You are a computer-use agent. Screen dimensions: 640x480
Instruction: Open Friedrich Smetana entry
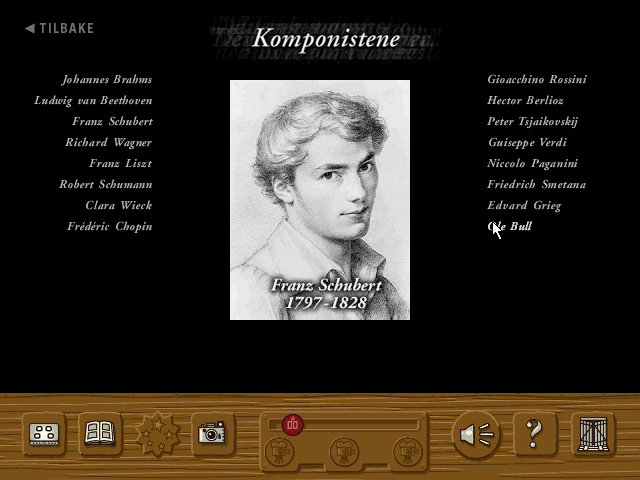pos(536,184)
